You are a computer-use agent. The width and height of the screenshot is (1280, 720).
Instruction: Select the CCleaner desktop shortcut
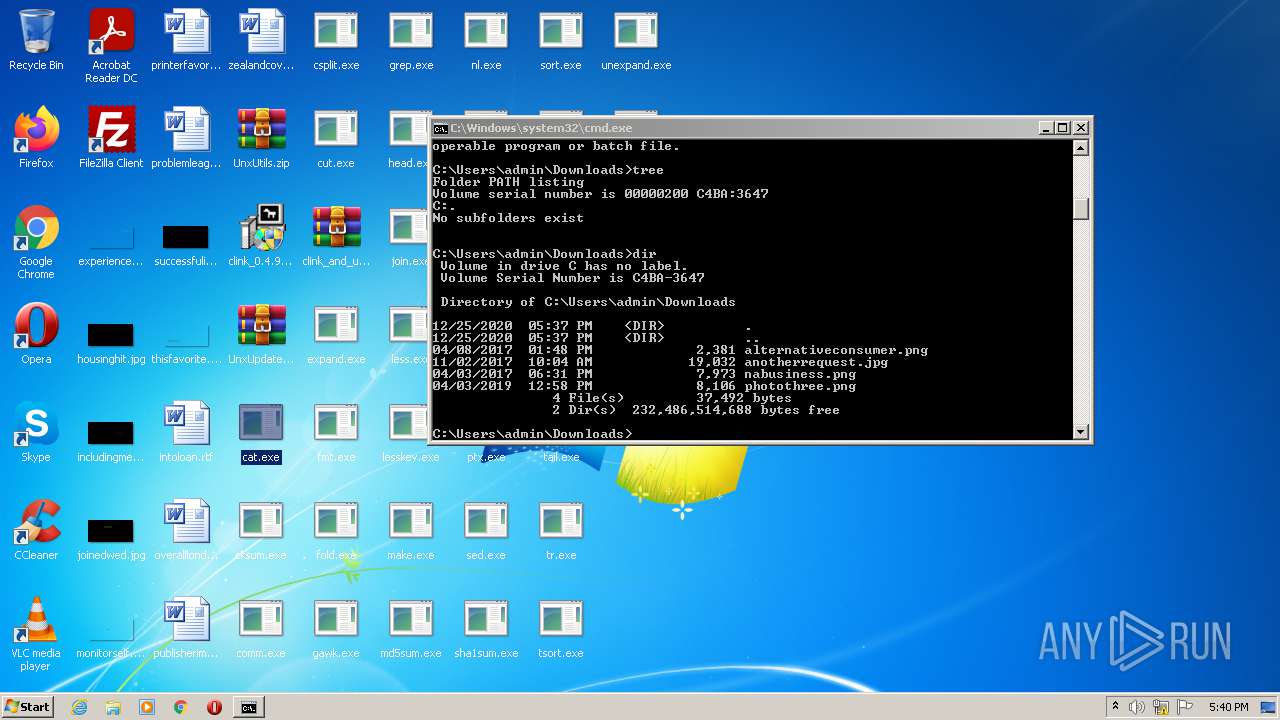coord(36,530)
